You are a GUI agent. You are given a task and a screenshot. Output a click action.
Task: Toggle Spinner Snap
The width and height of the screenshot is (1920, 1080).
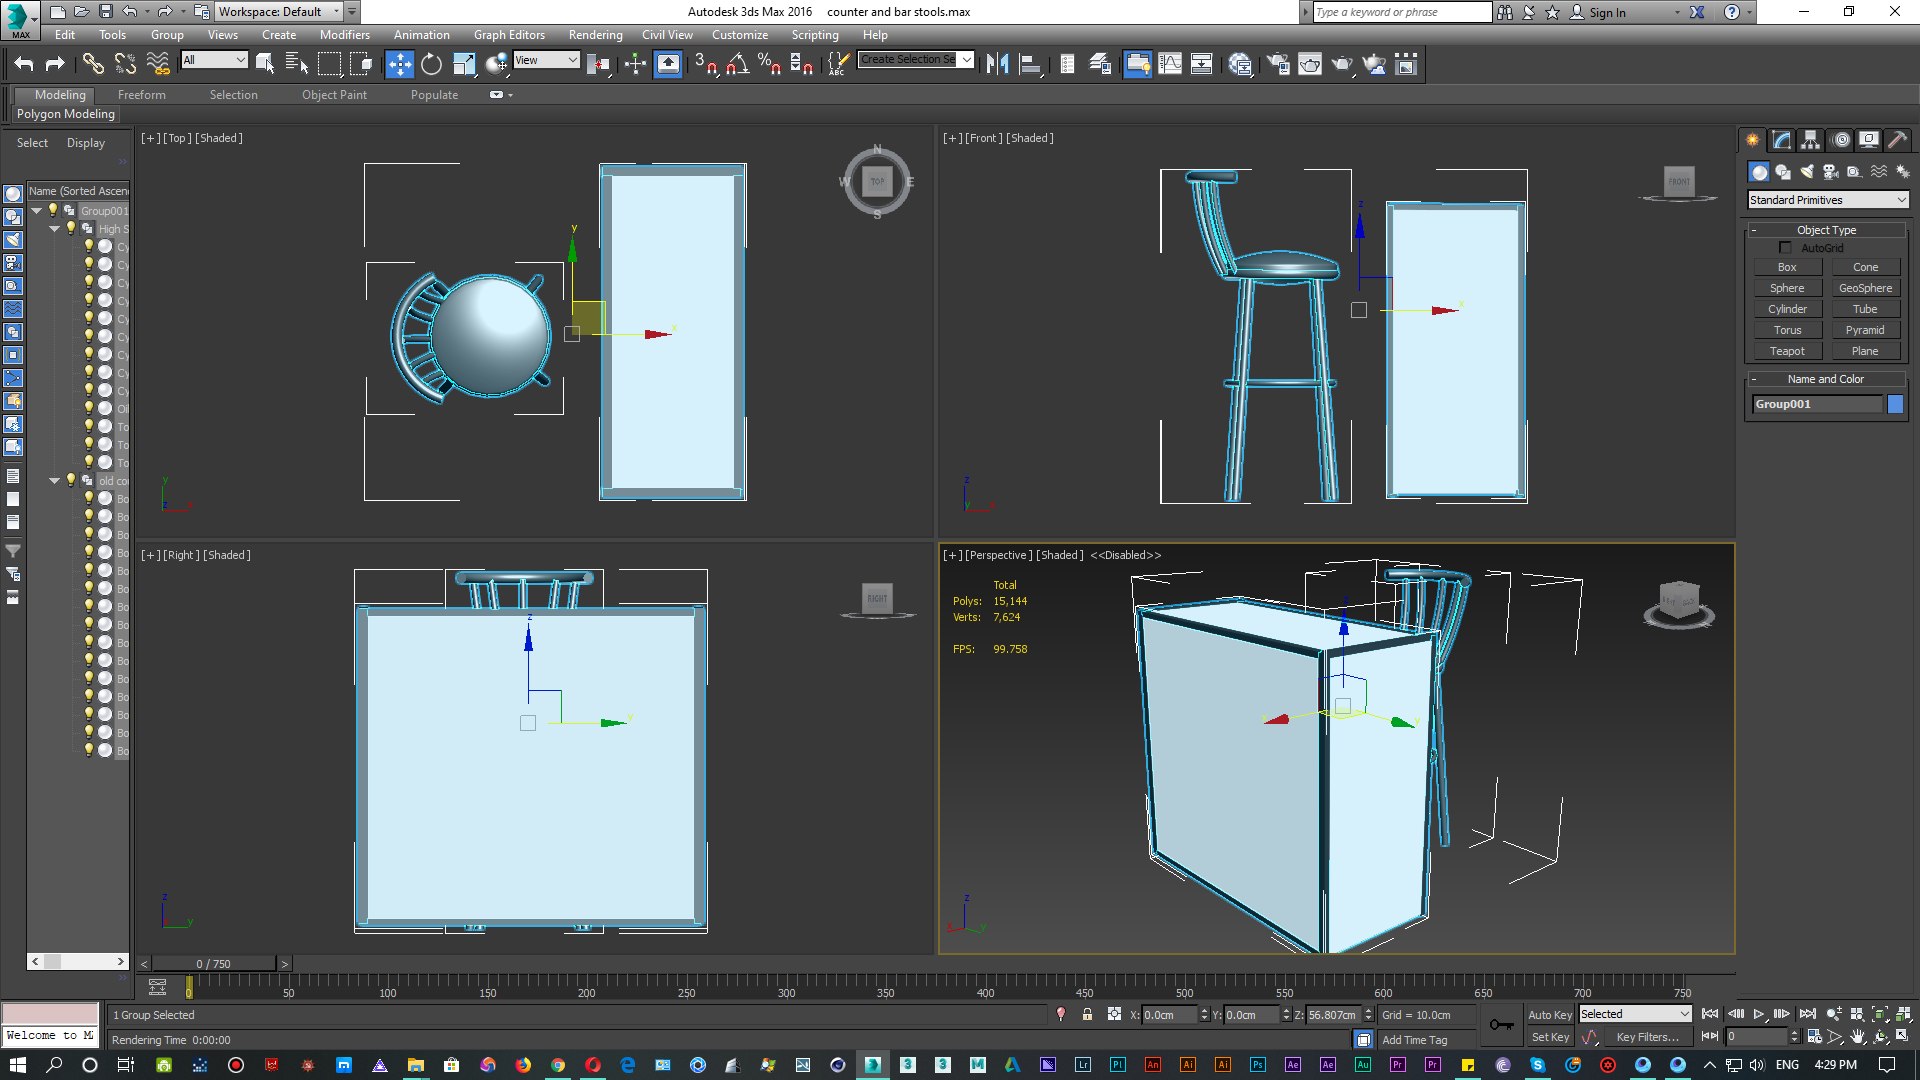(x=802, y=65)
